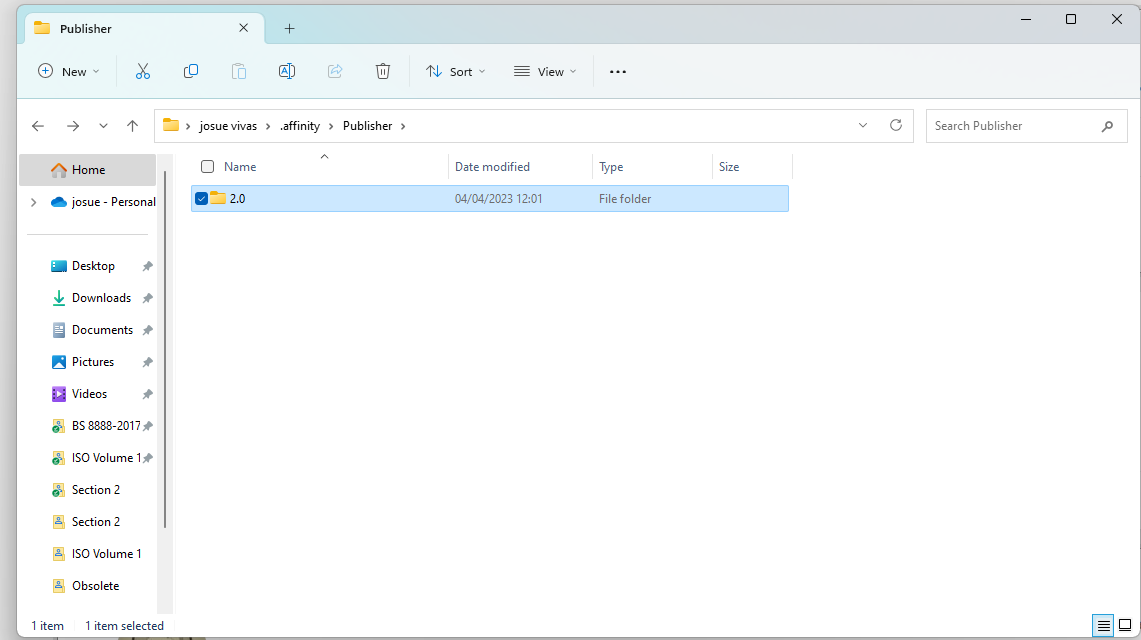Viewport: 1141px width, 640px height.
Task: Uncheck the 2.0 folder checkbox
Action: [202, 199]
